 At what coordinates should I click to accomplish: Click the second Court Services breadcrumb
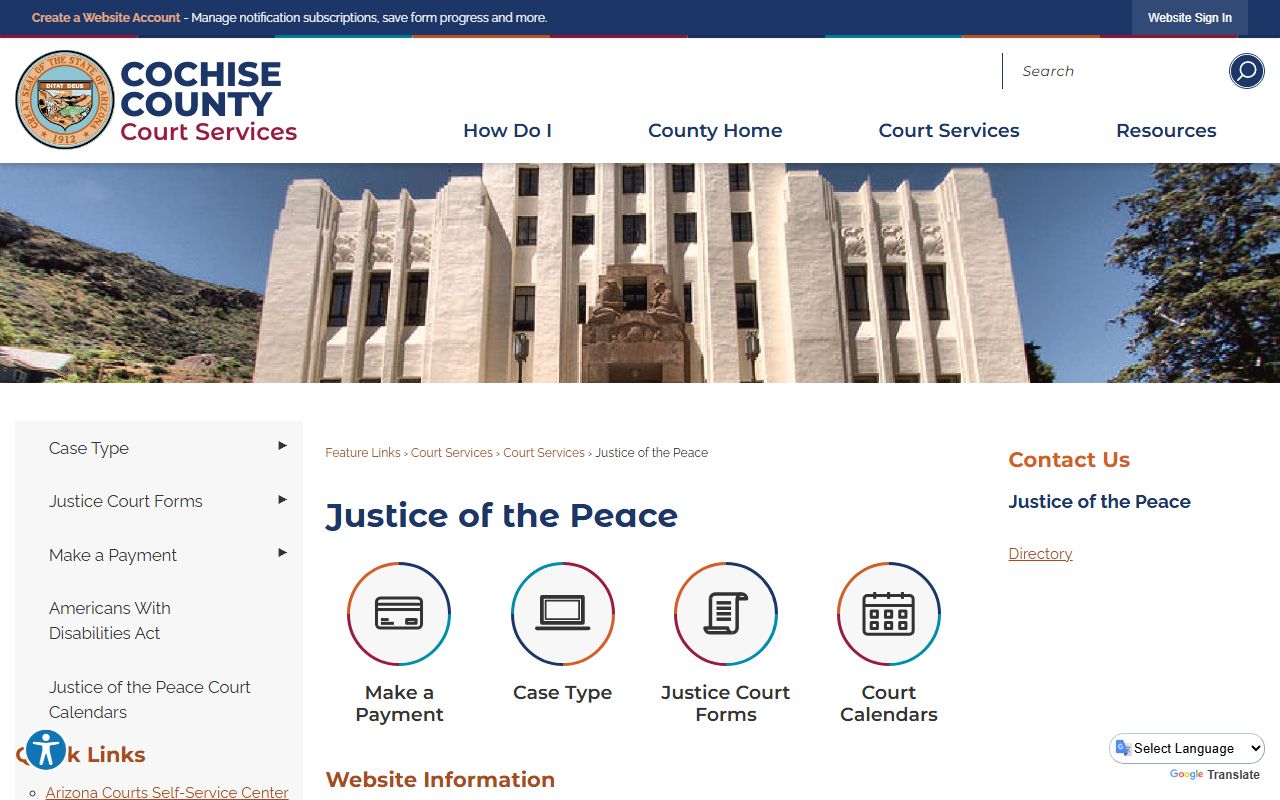(544, 453)
